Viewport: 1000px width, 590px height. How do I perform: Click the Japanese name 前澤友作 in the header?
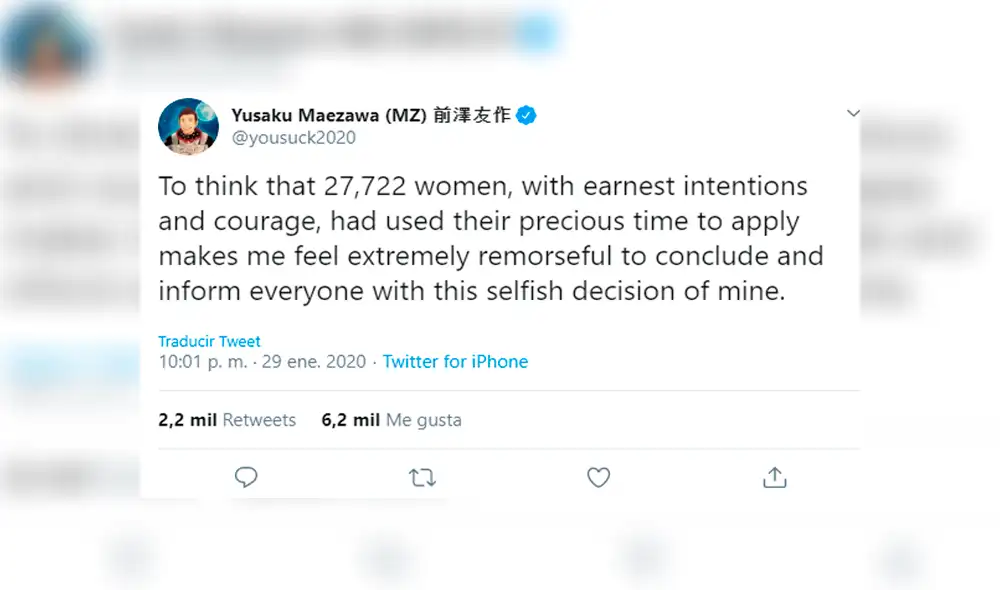pyautogui.click(x=471, y=115)
